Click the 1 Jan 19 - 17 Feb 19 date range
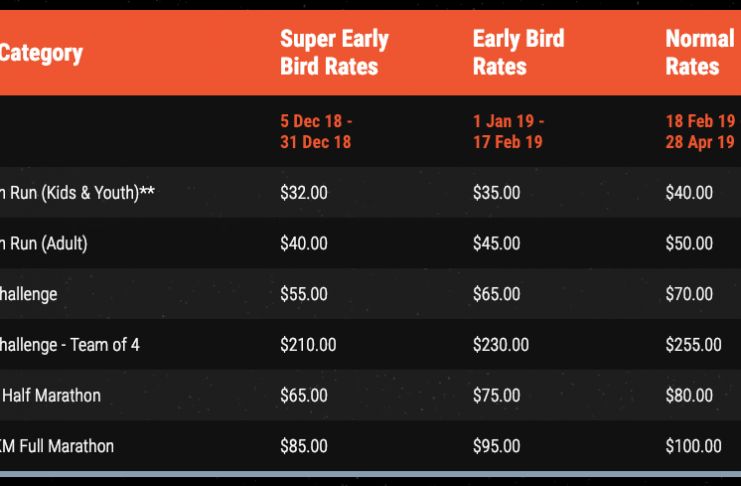This screenshot has height=486, width=741. (508, 131)
